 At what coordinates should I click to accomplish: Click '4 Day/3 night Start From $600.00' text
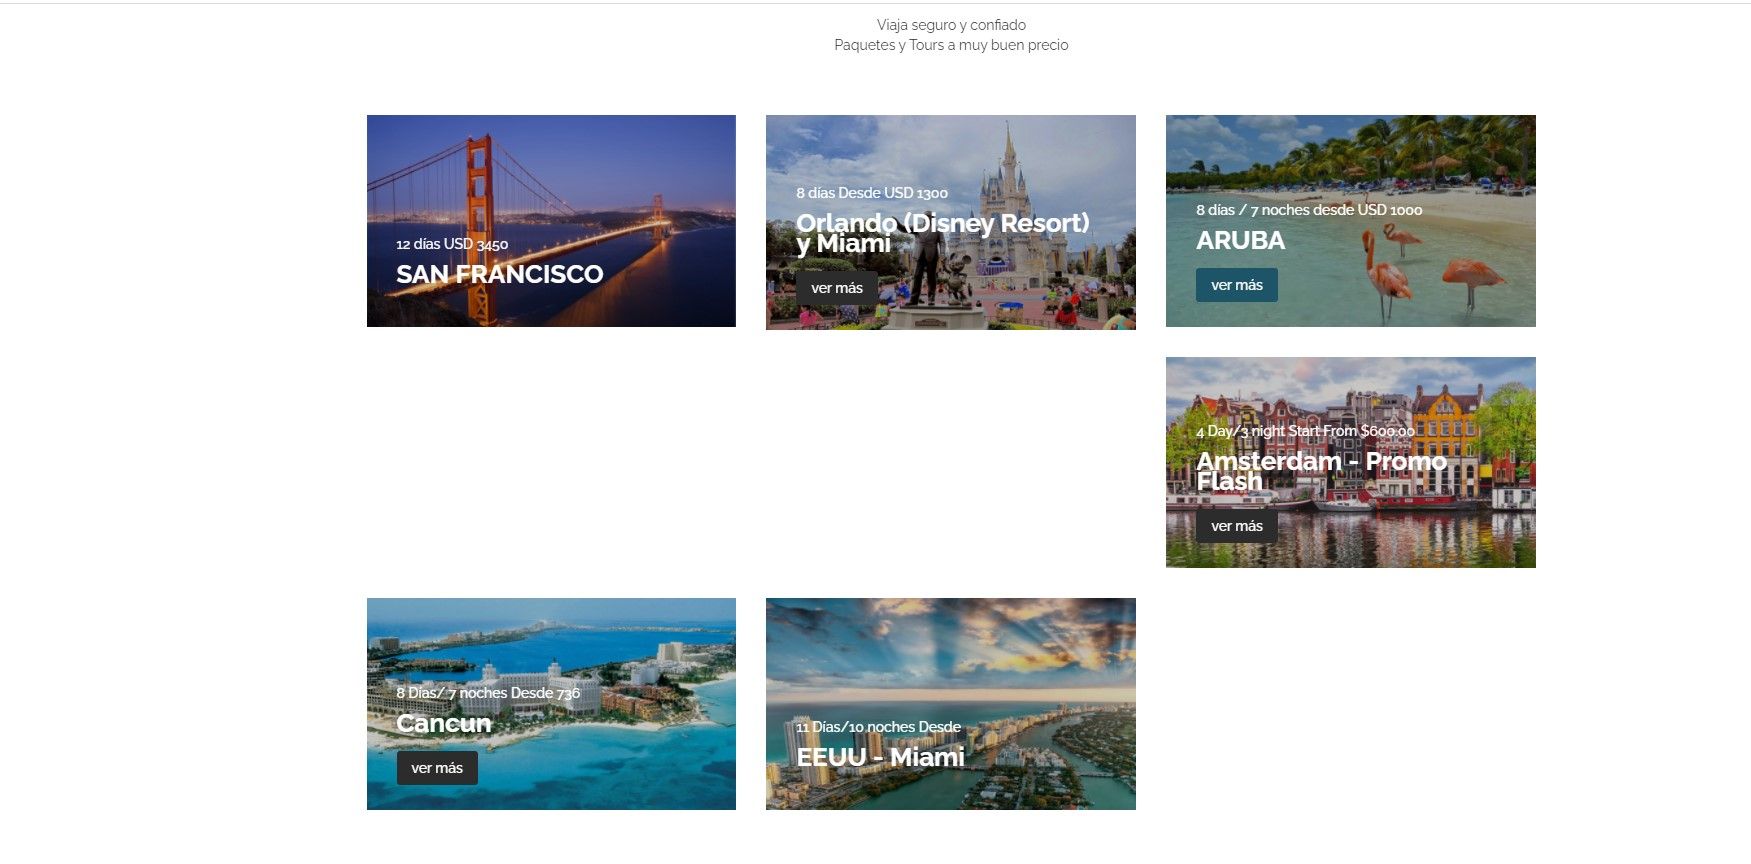1305,431
